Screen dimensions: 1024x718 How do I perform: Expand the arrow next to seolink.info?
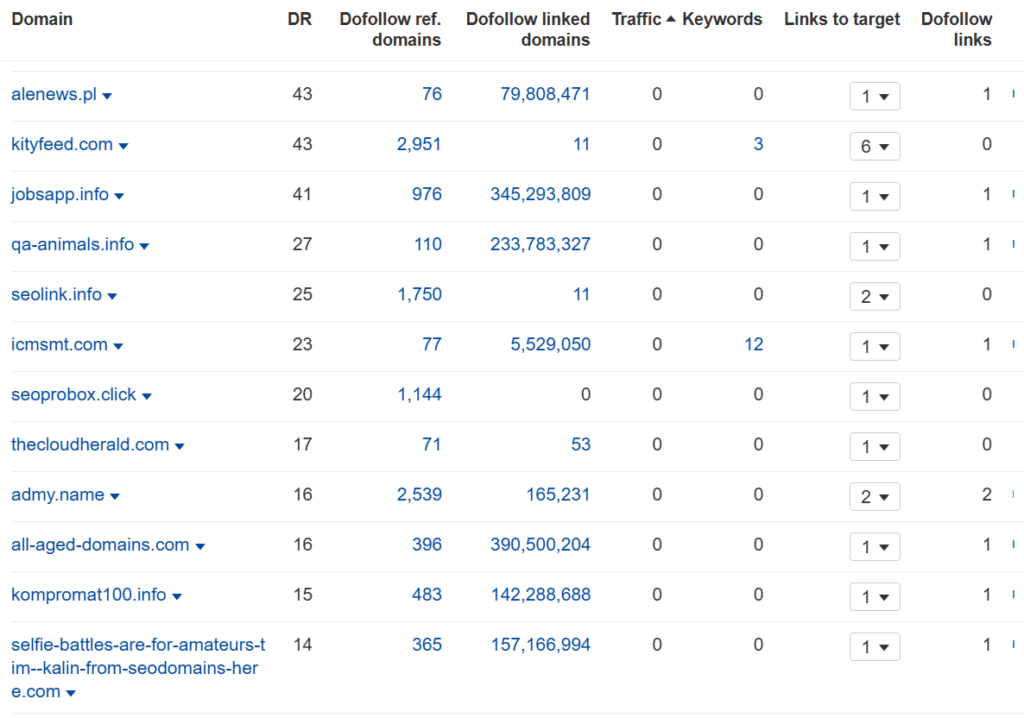112,297
